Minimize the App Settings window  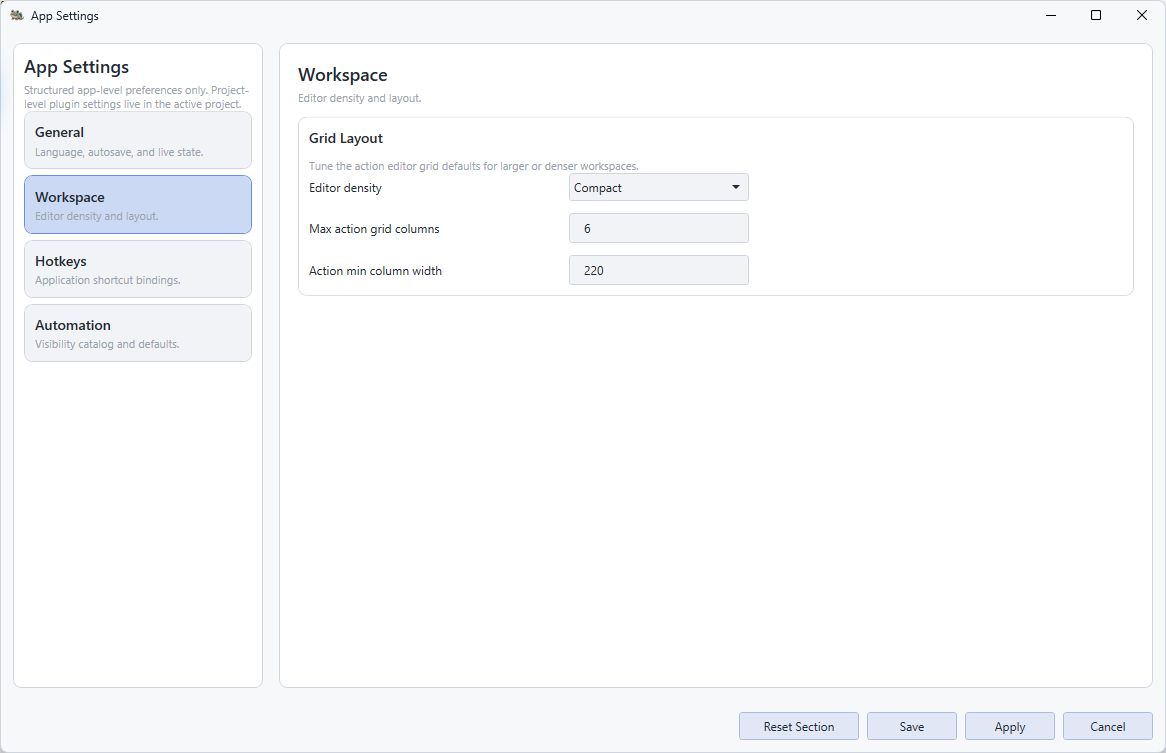tap(1051, 15)
